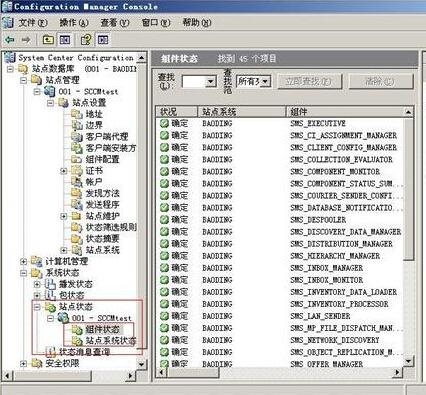The image size is (426, 395).
Task: Click the Help toolbar icon with question mark
Action: pos(86,40)
